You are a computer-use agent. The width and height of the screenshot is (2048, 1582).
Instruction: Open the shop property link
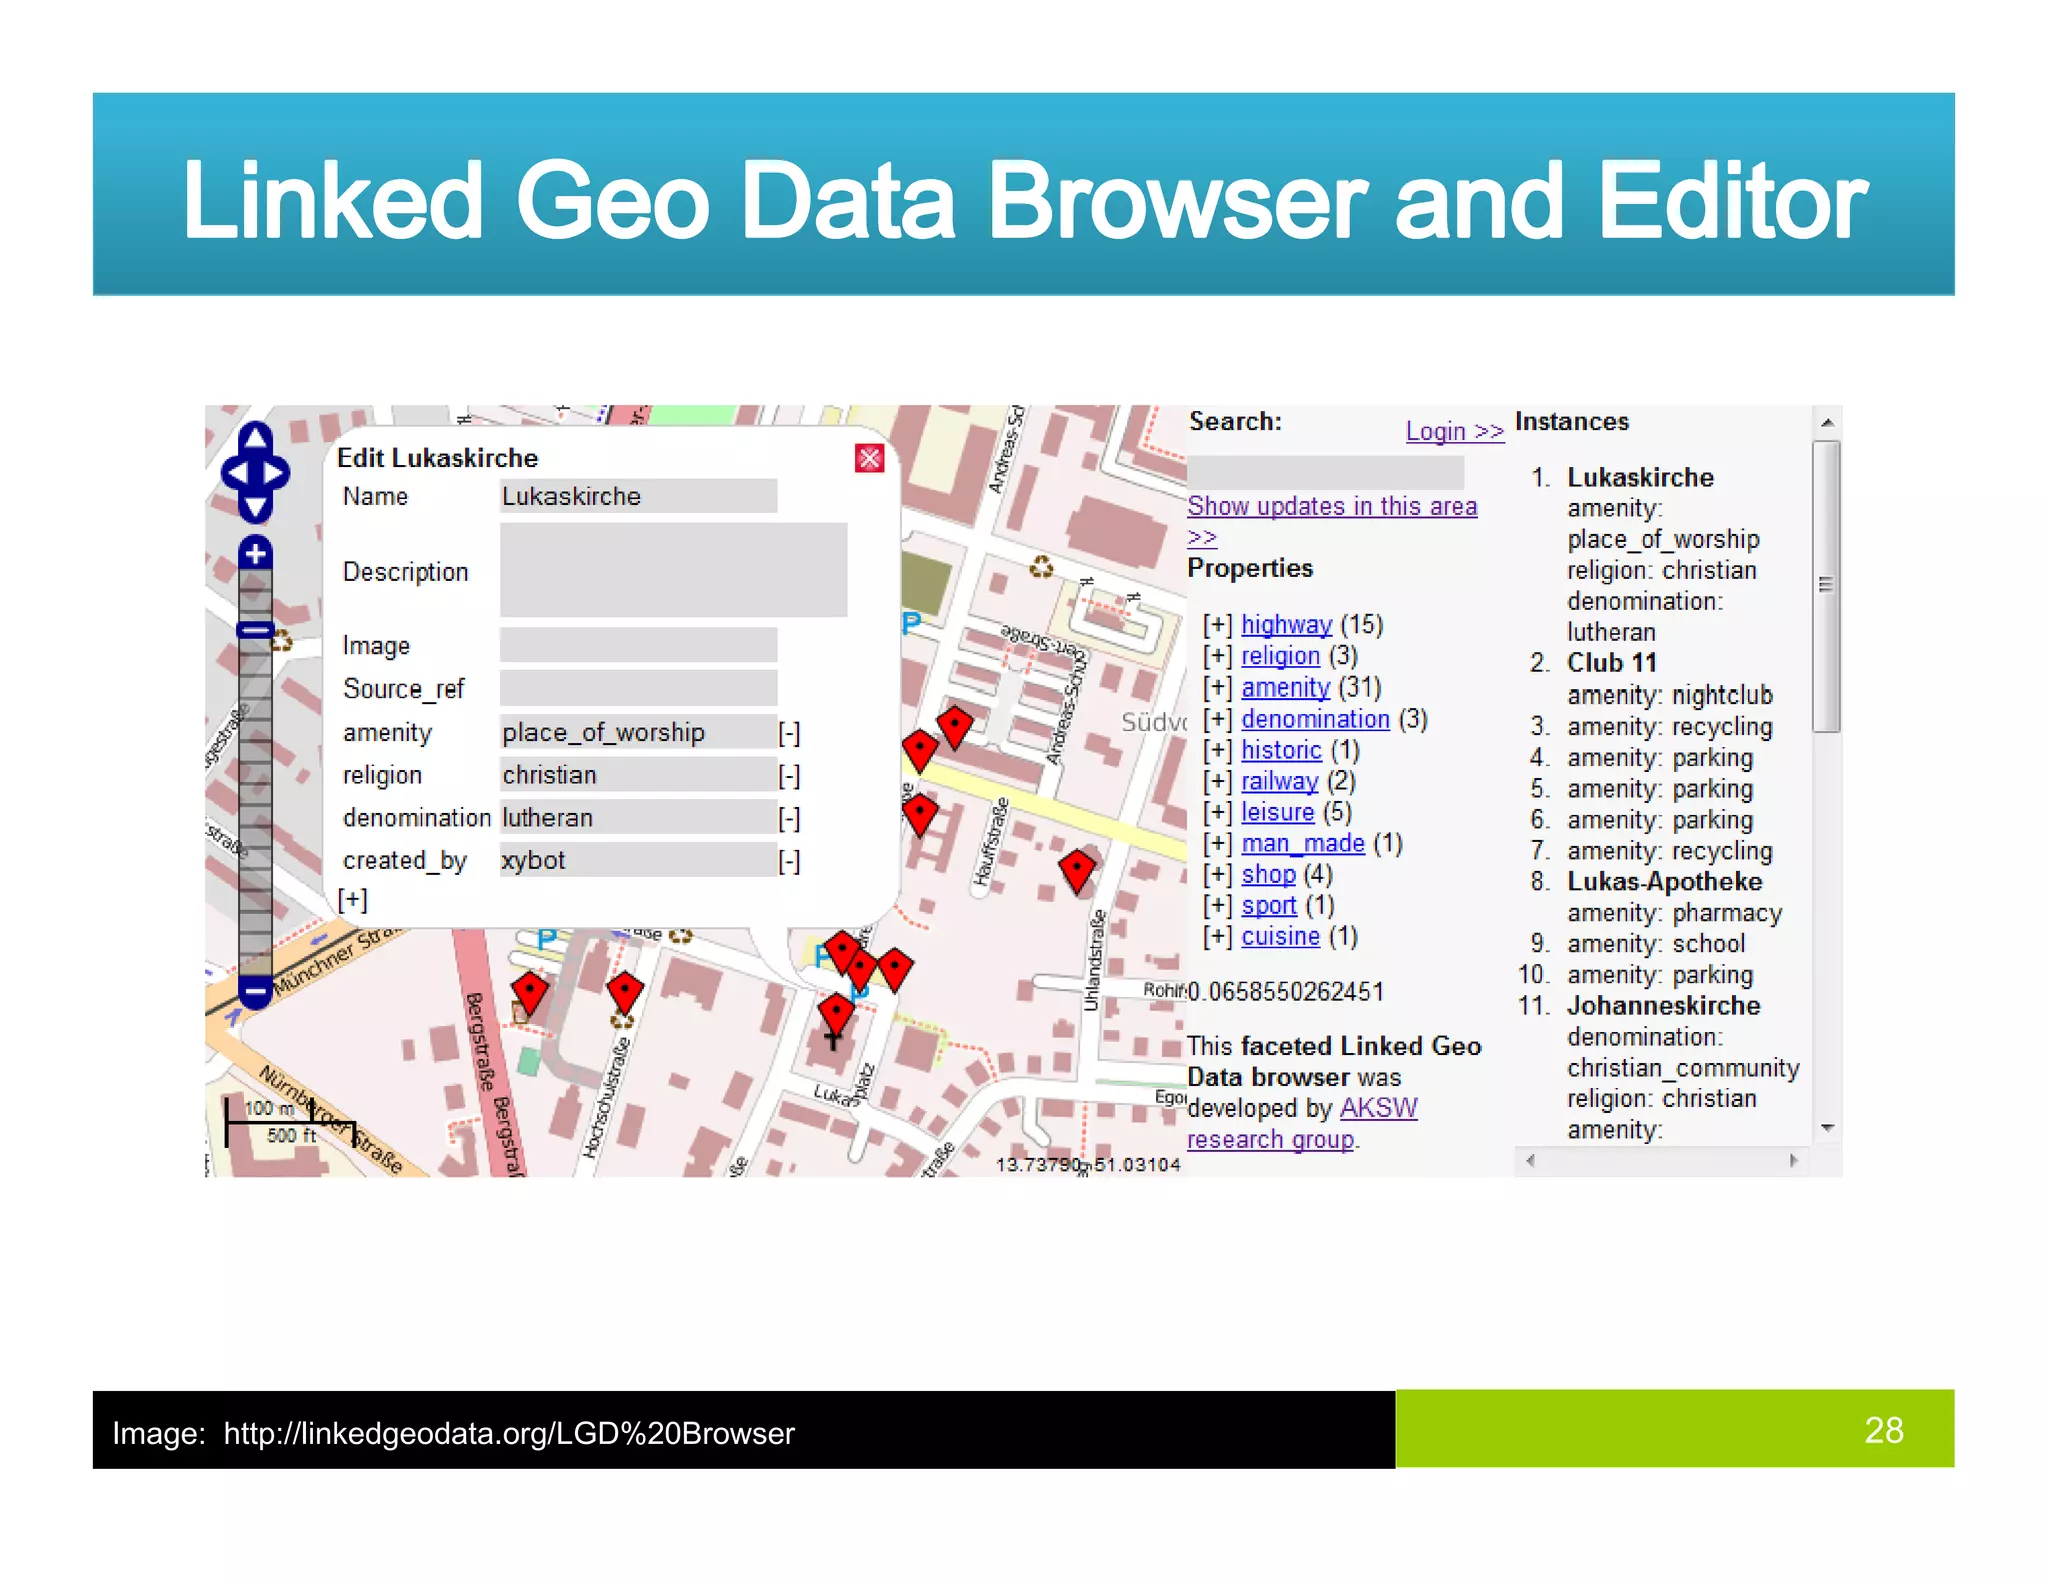(x=1268, y=875)
